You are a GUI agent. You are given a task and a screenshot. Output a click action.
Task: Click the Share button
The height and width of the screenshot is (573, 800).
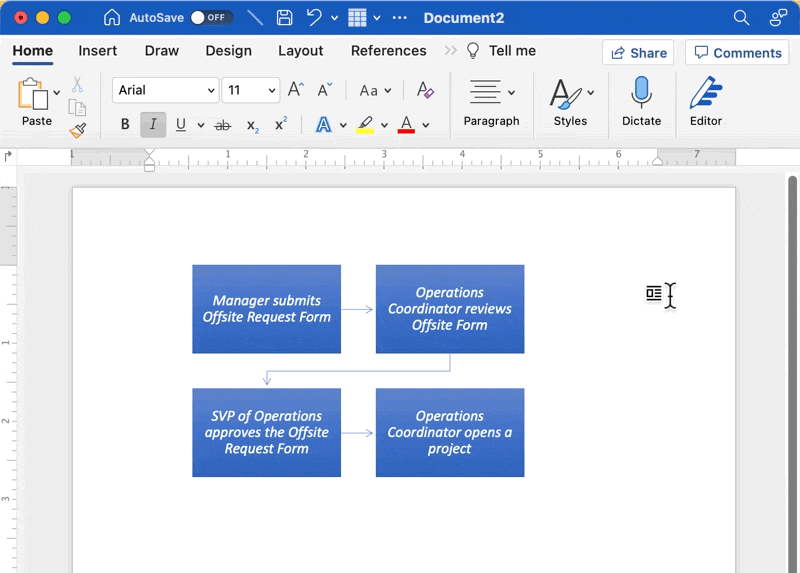tap(638, 53)
